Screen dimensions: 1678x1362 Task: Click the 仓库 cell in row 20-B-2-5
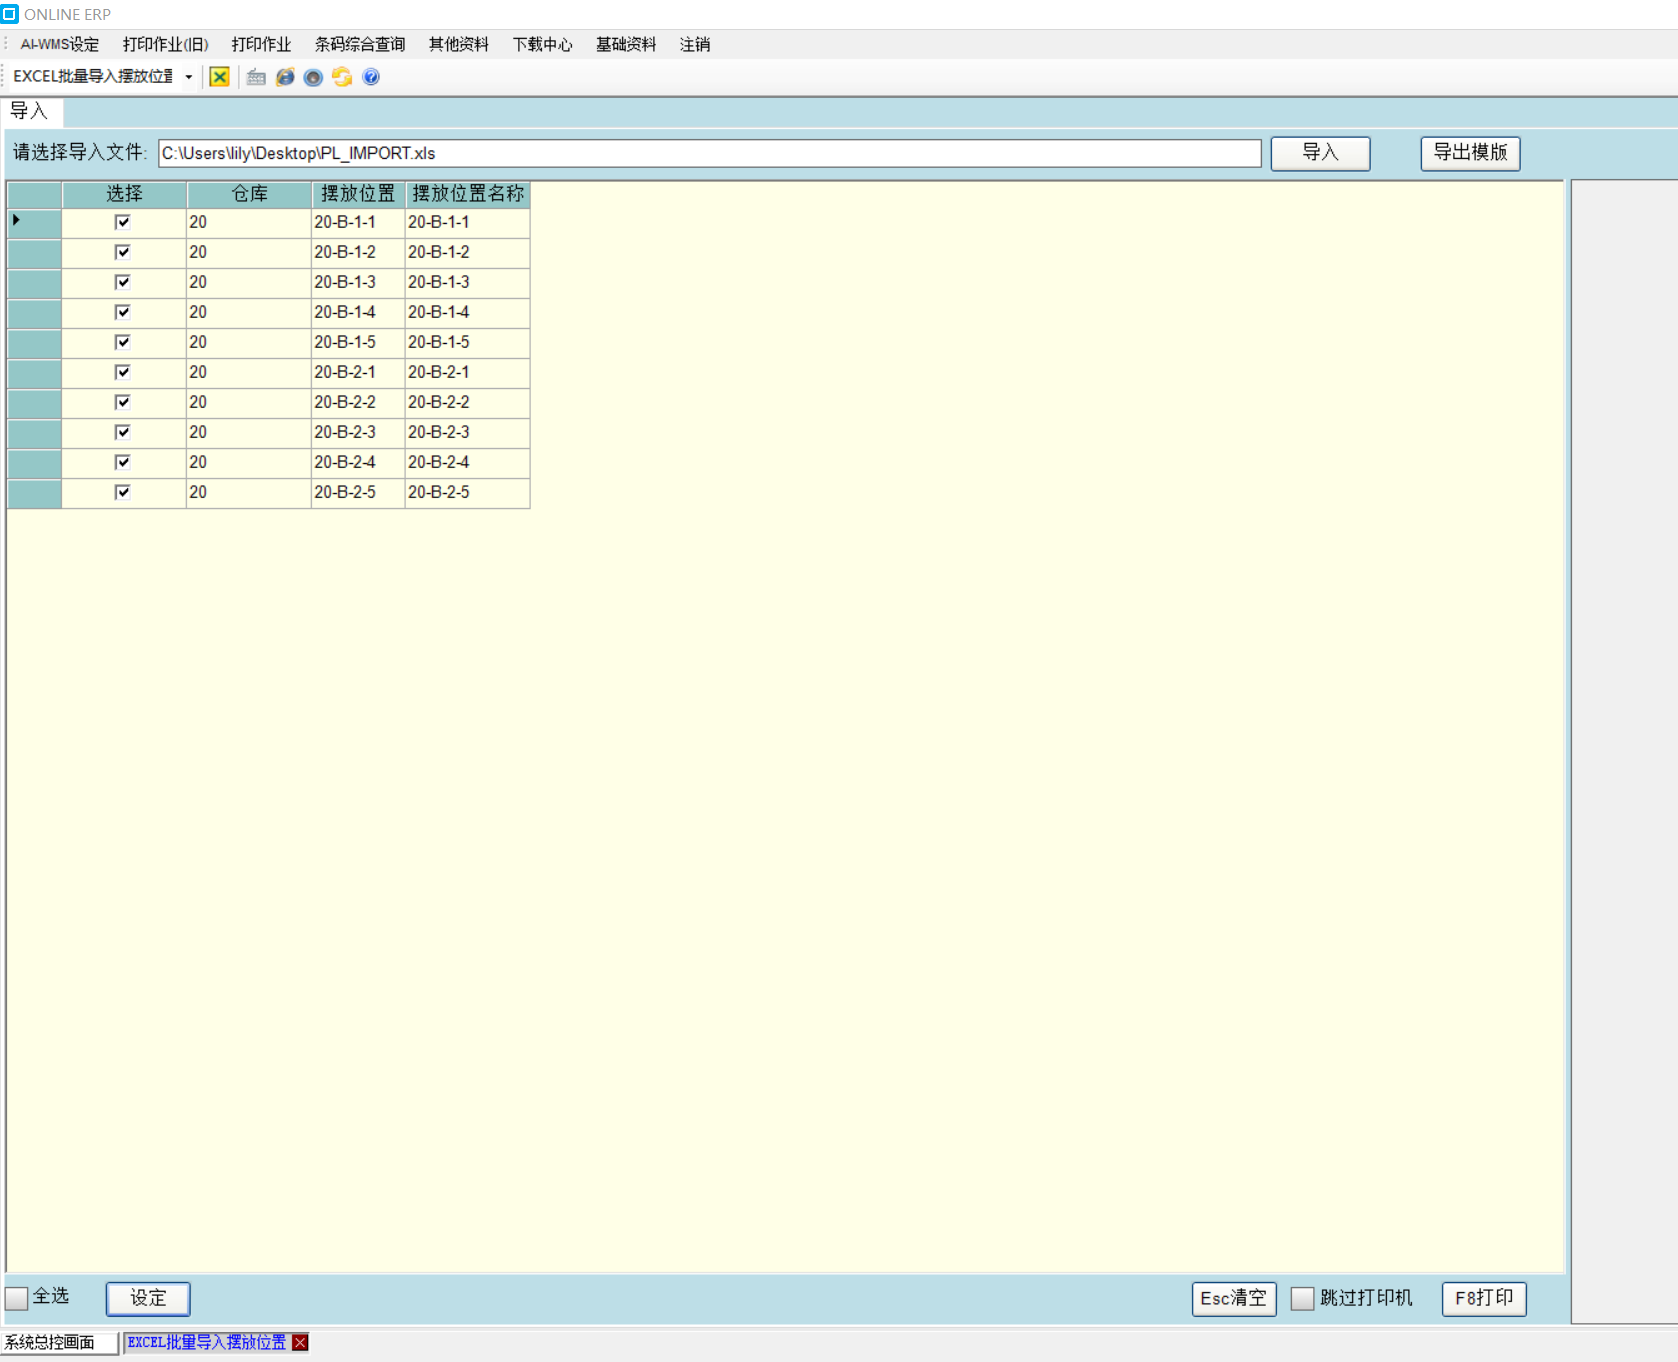click(x=249, y=492)
